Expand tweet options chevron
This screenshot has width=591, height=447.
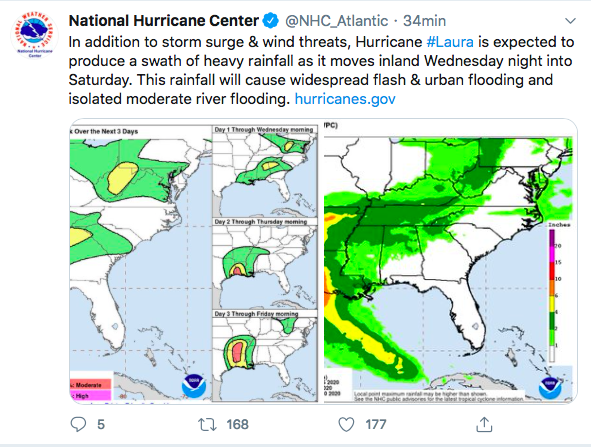click(x=570, y=21)
